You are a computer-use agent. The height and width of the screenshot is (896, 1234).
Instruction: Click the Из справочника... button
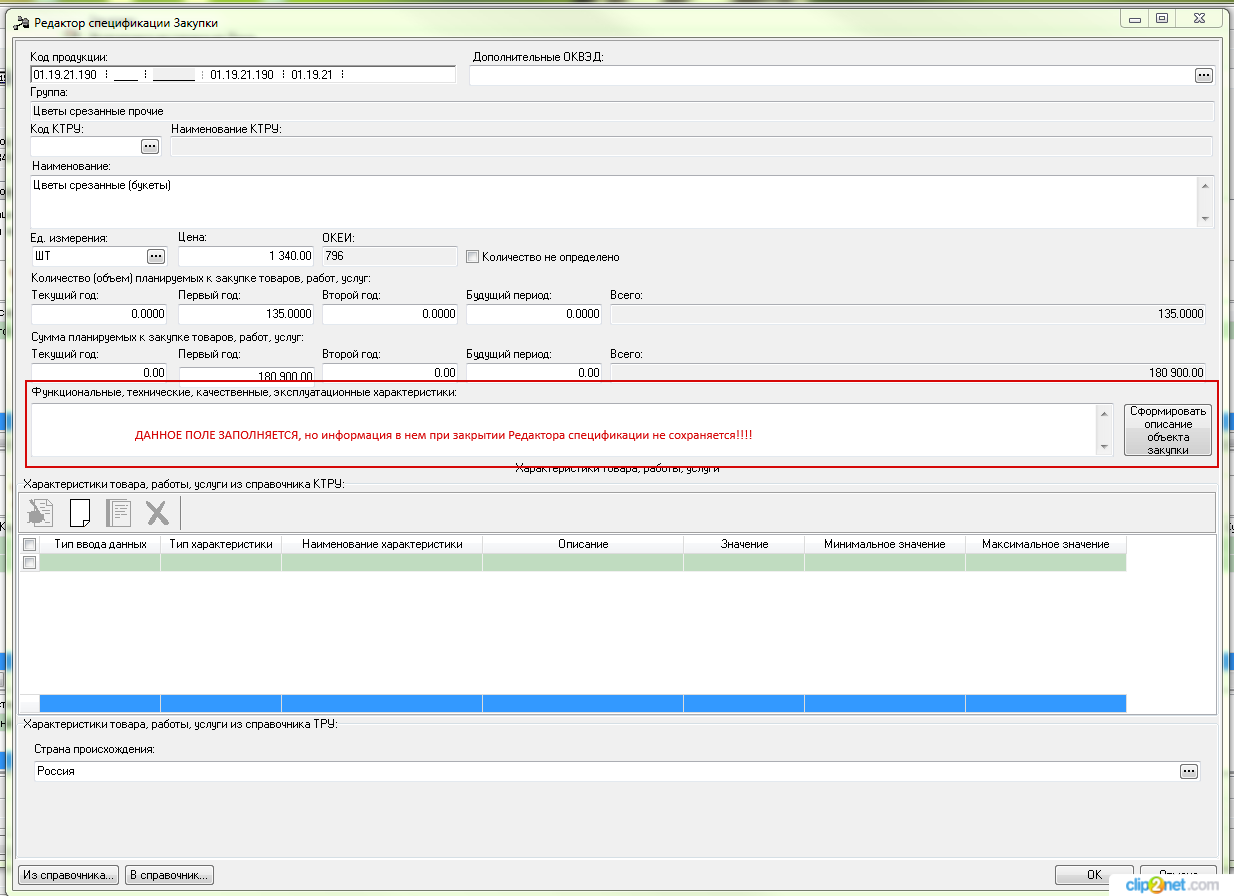pyautogui.click(x=69, y=875)
